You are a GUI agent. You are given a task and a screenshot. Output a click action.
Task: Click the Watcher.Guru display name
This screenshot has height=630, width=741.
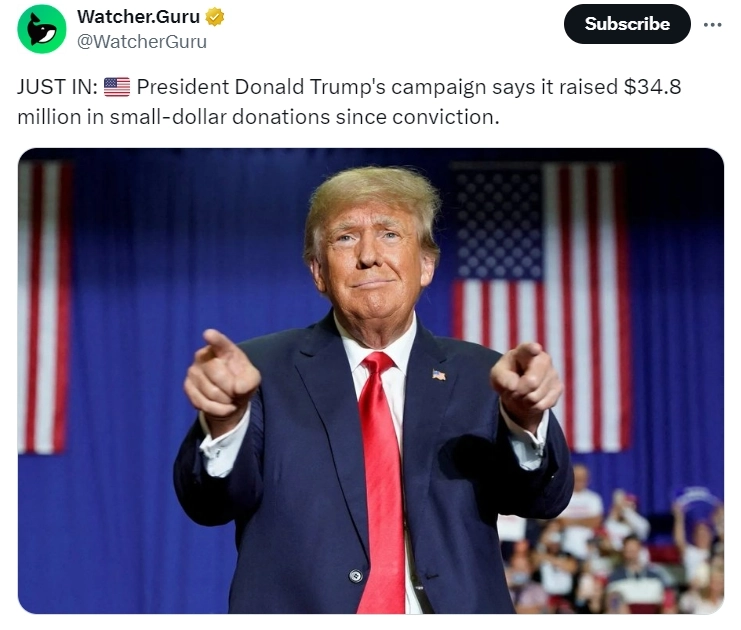click(138, 17)
